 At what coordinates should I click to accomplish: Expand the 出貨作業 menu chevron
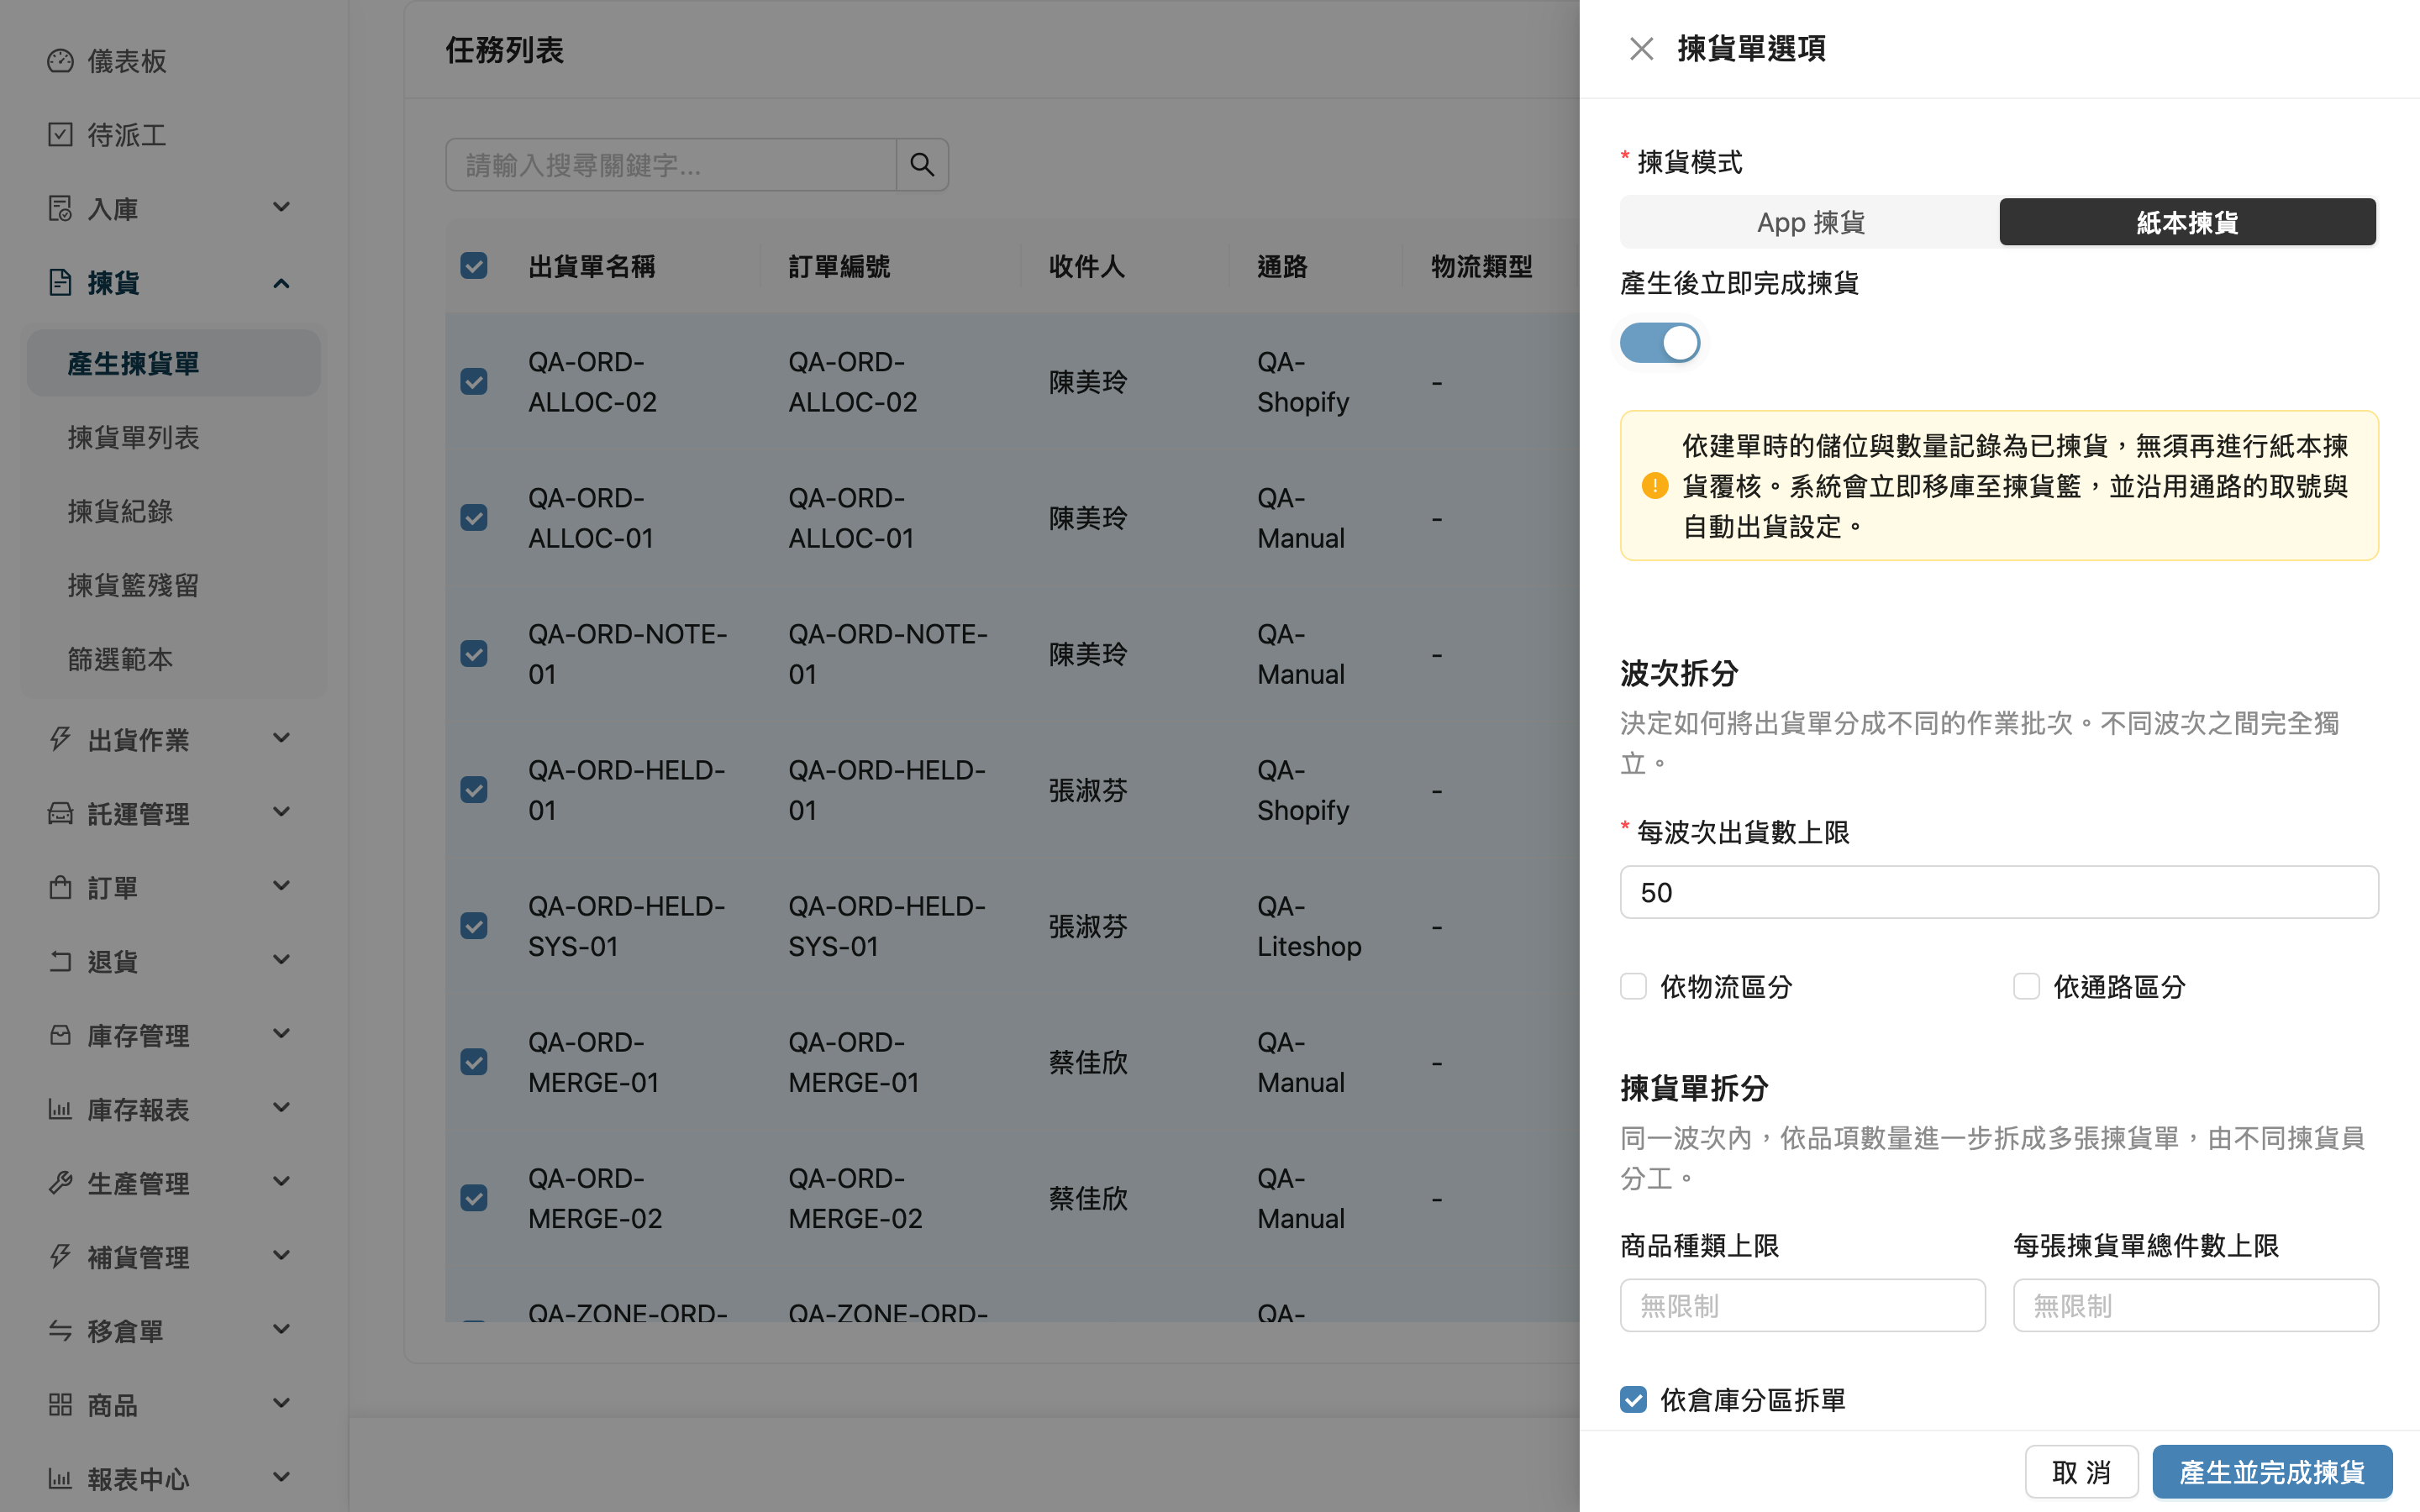pyautogui.click(x=282, y=739)
